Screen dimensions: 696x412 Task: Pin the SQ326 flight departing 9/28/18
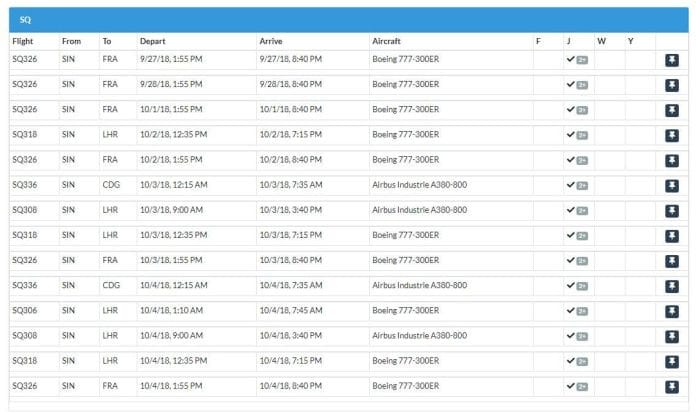[x=672, y=85]
